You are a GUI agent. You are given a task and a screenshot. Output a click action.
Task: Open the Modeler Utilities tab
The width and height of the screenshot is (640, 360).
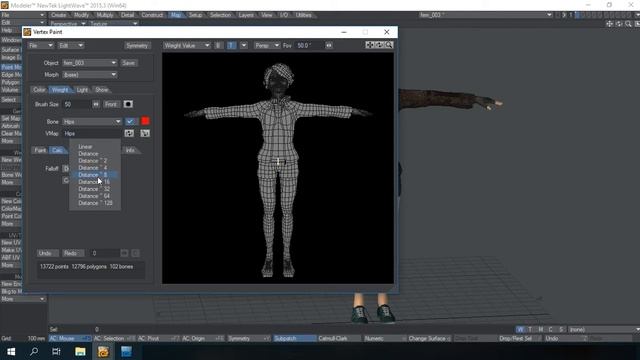pos(304,15)
